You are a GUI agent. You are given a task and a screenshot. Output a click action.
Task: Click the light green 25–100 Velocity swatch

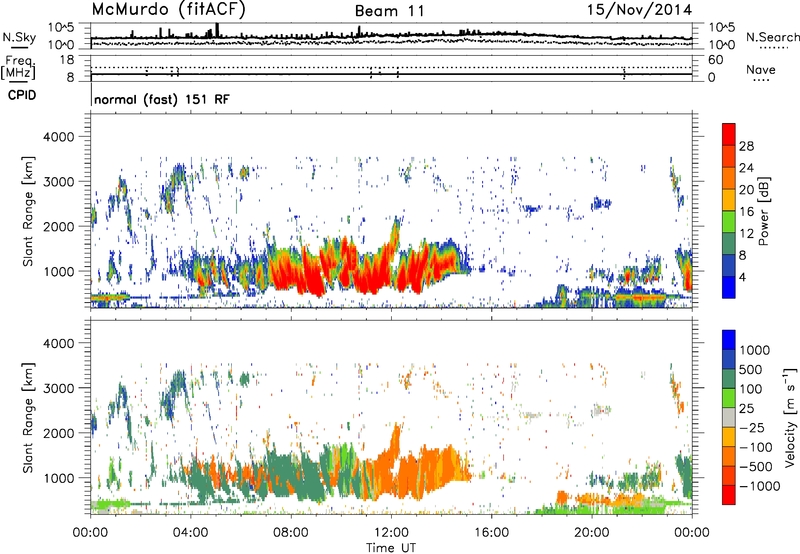729,398
